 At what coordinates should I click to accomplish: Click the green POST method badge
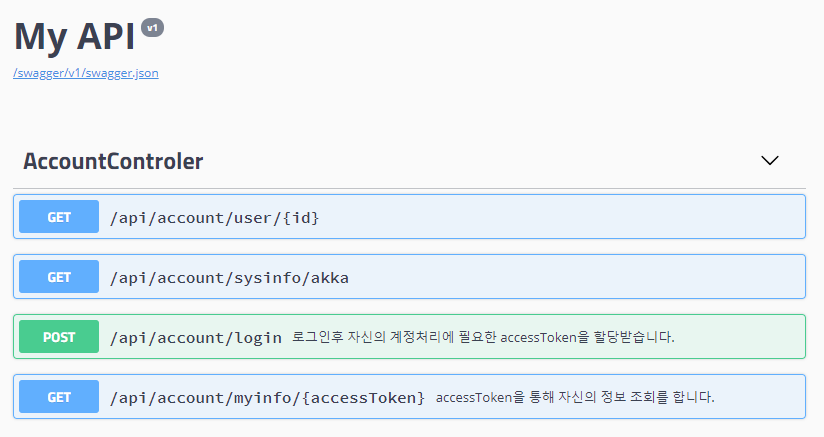click(59, 337)
